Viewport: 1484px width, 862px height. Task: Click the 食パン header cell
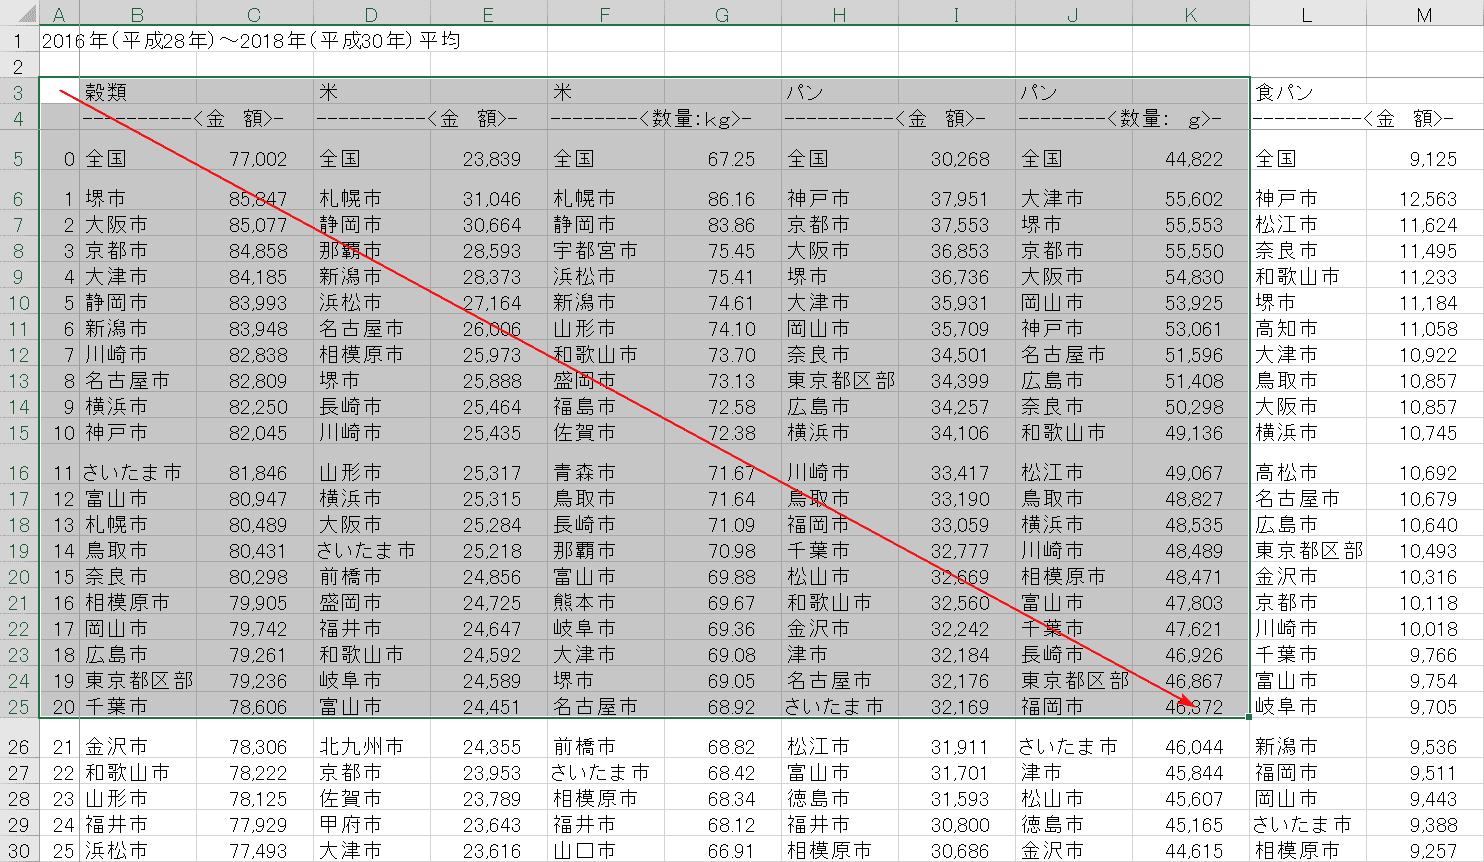[1308, 92]
